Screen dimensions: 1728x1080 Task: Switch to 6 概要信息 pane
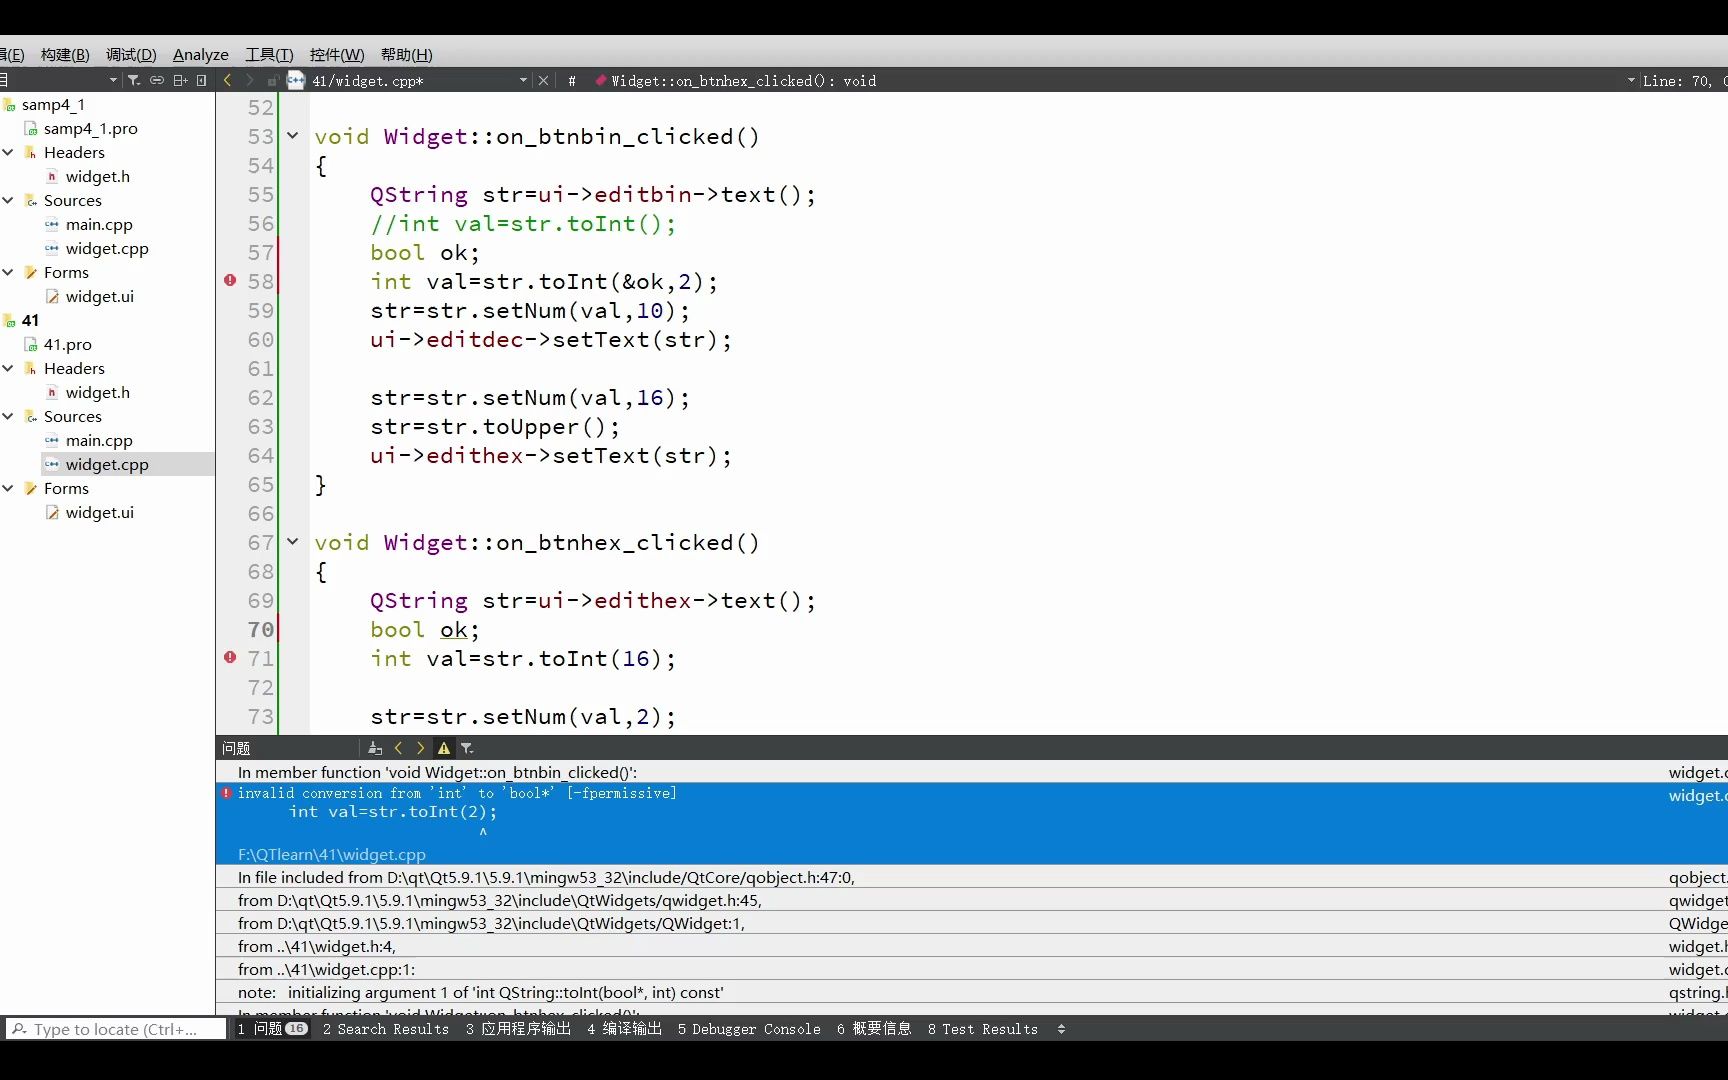[874, 1028]
